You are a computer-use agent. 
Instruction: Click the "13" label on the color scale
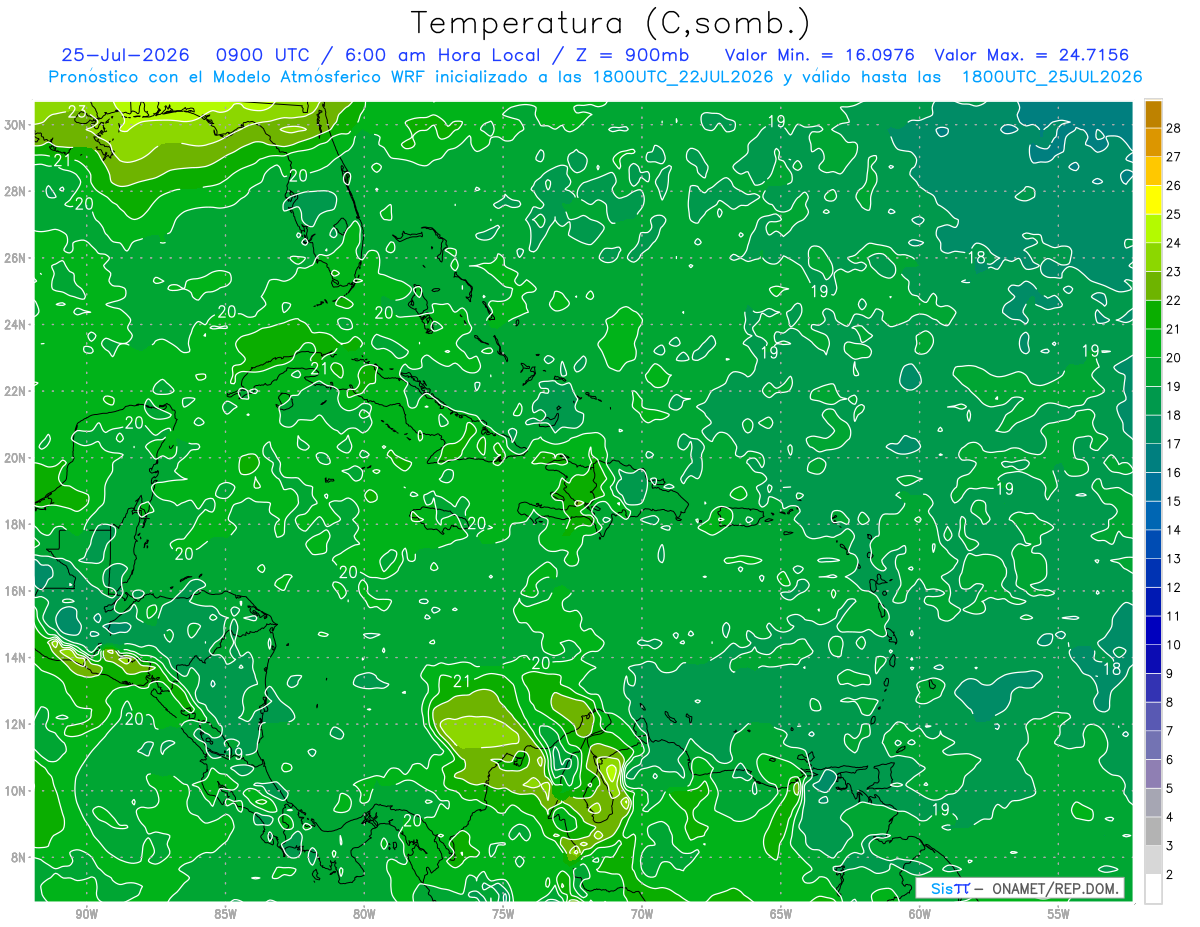[x=1174, y=558]
